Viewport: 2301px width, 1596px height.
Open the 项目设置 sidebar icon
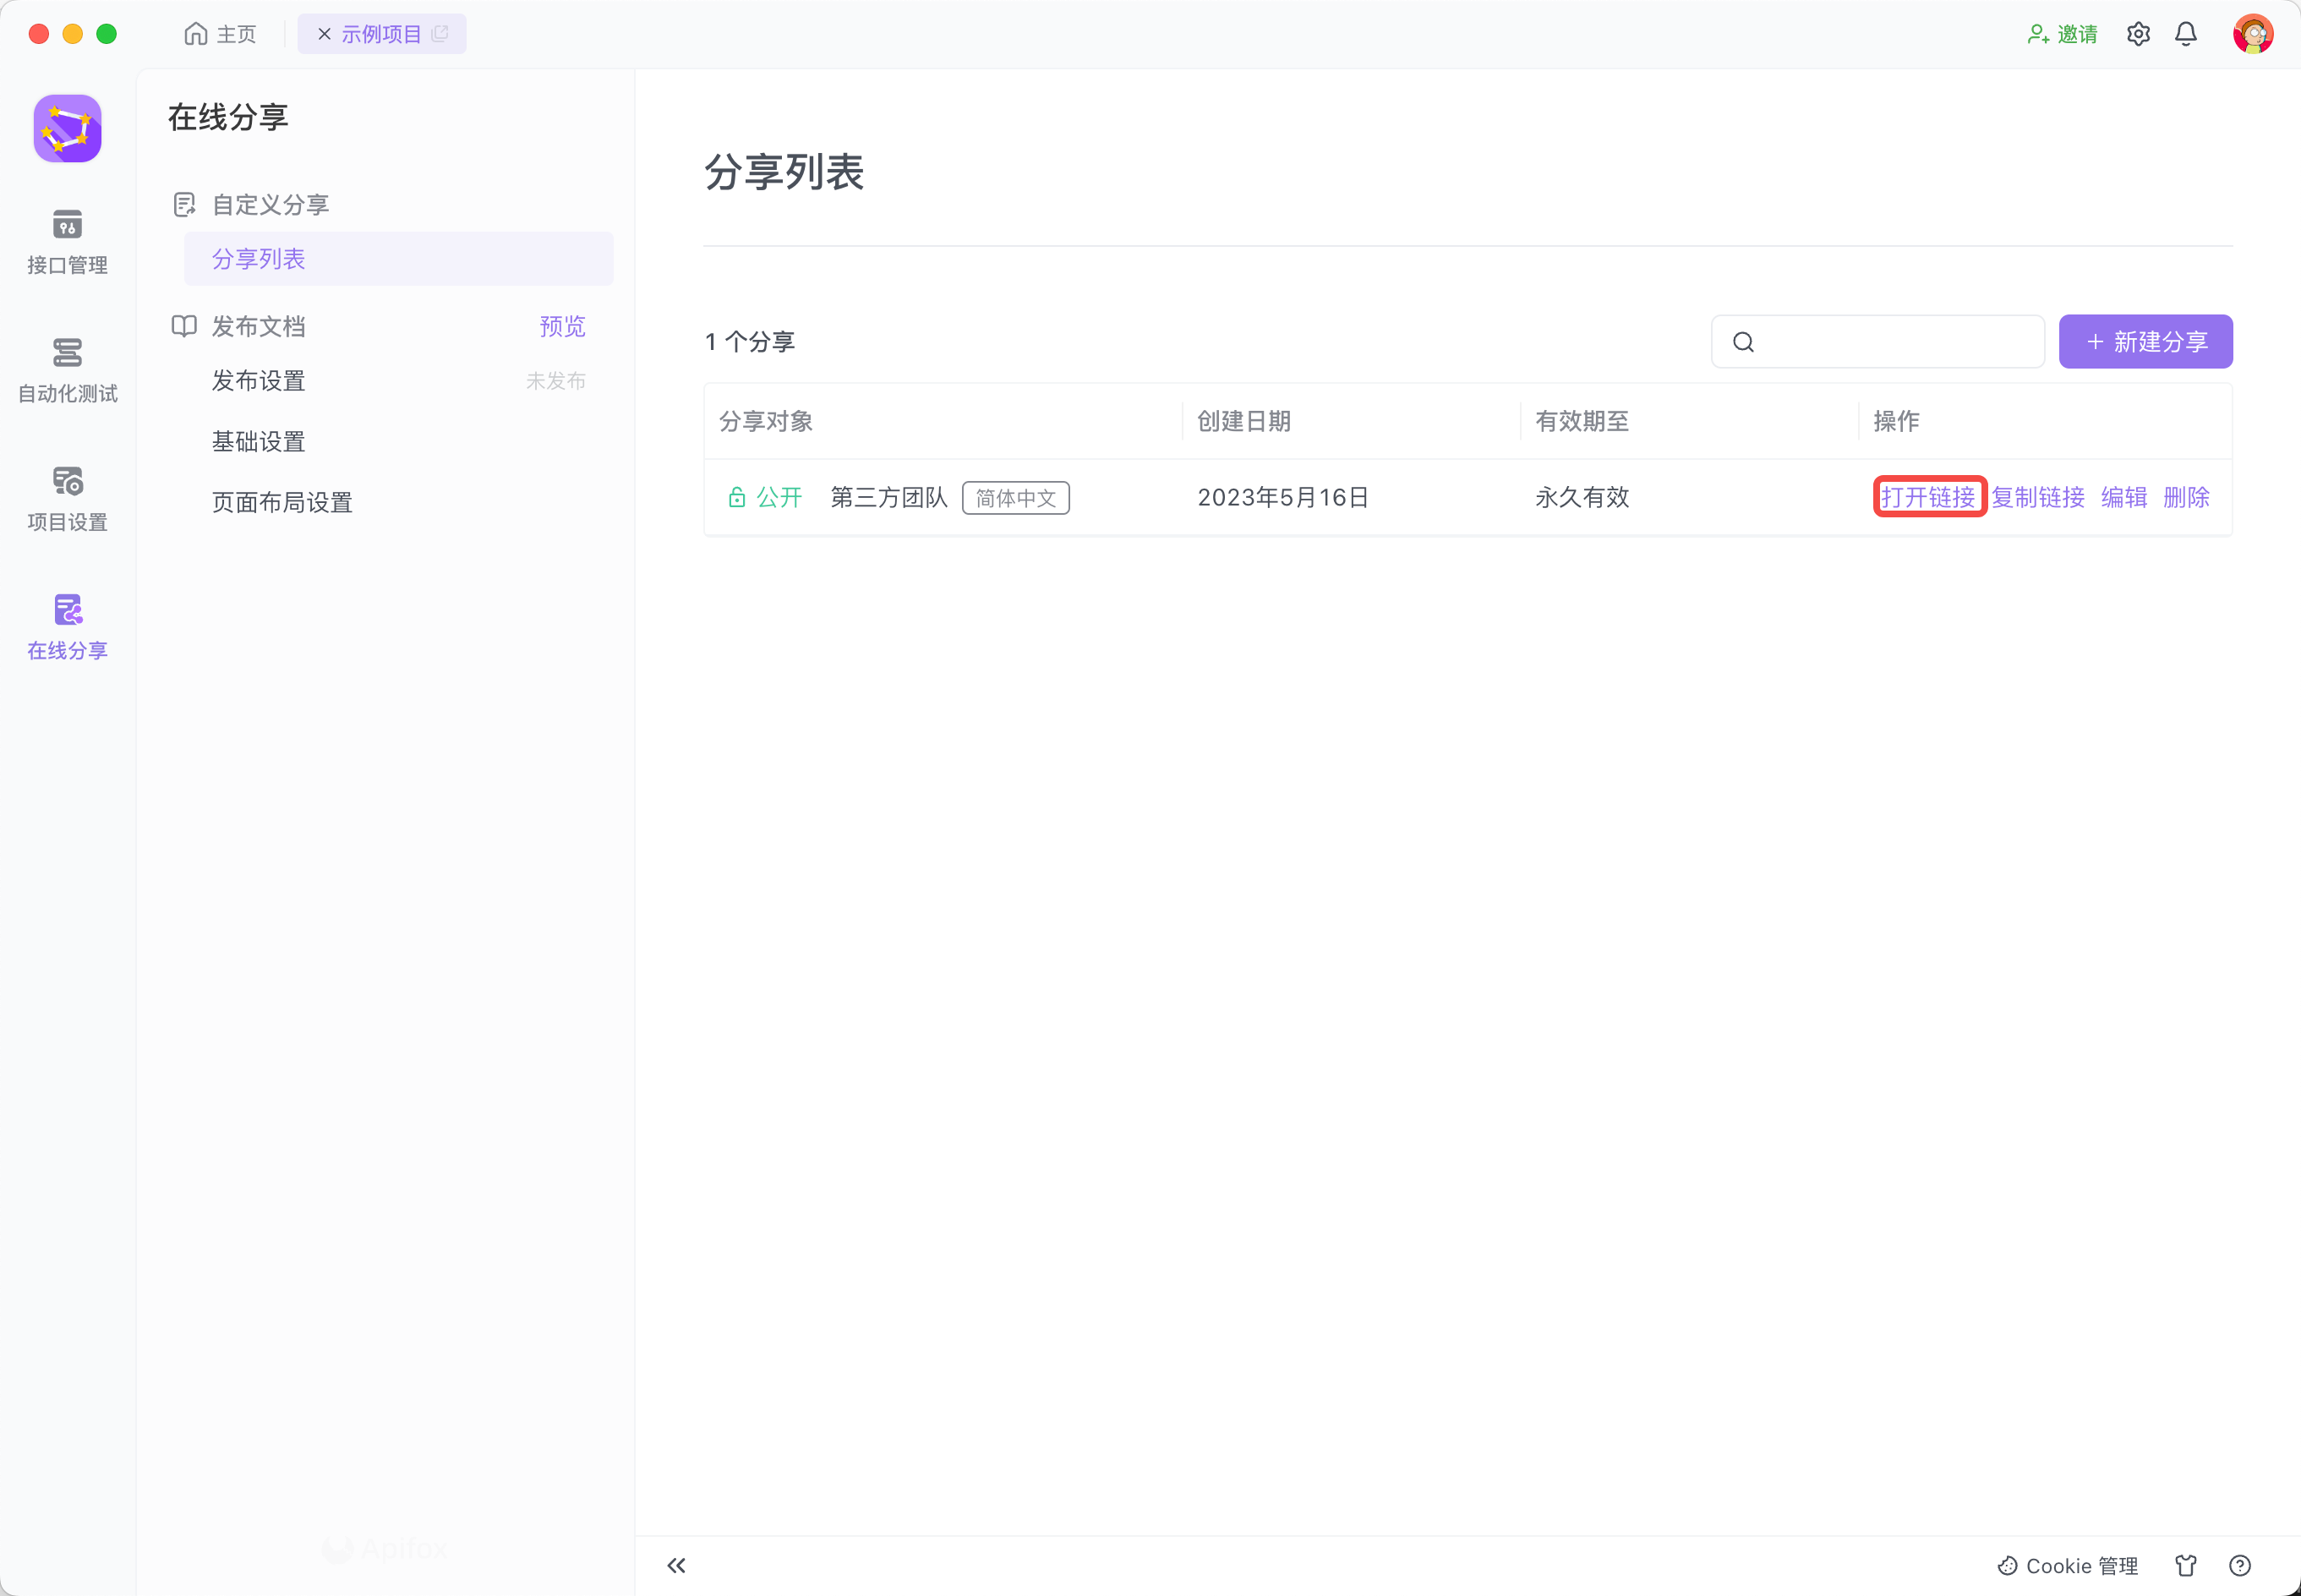(x=67, y=498)
